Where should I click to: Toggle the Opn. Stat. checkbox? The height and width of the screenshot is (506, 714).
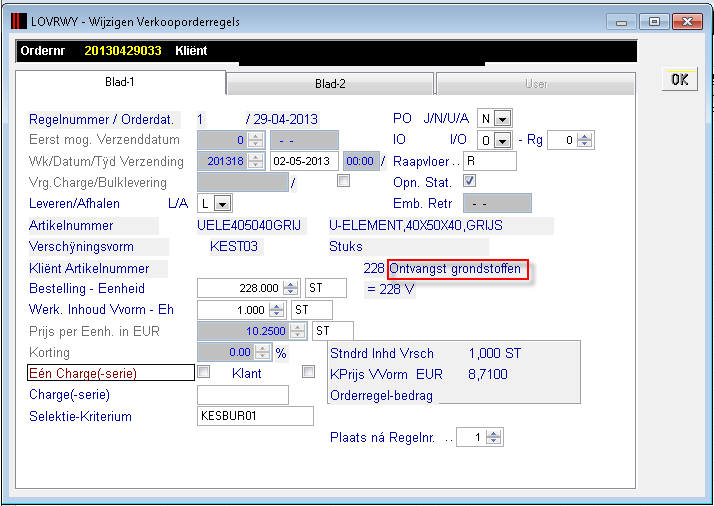pyautogui.click(x=469, y=181)
